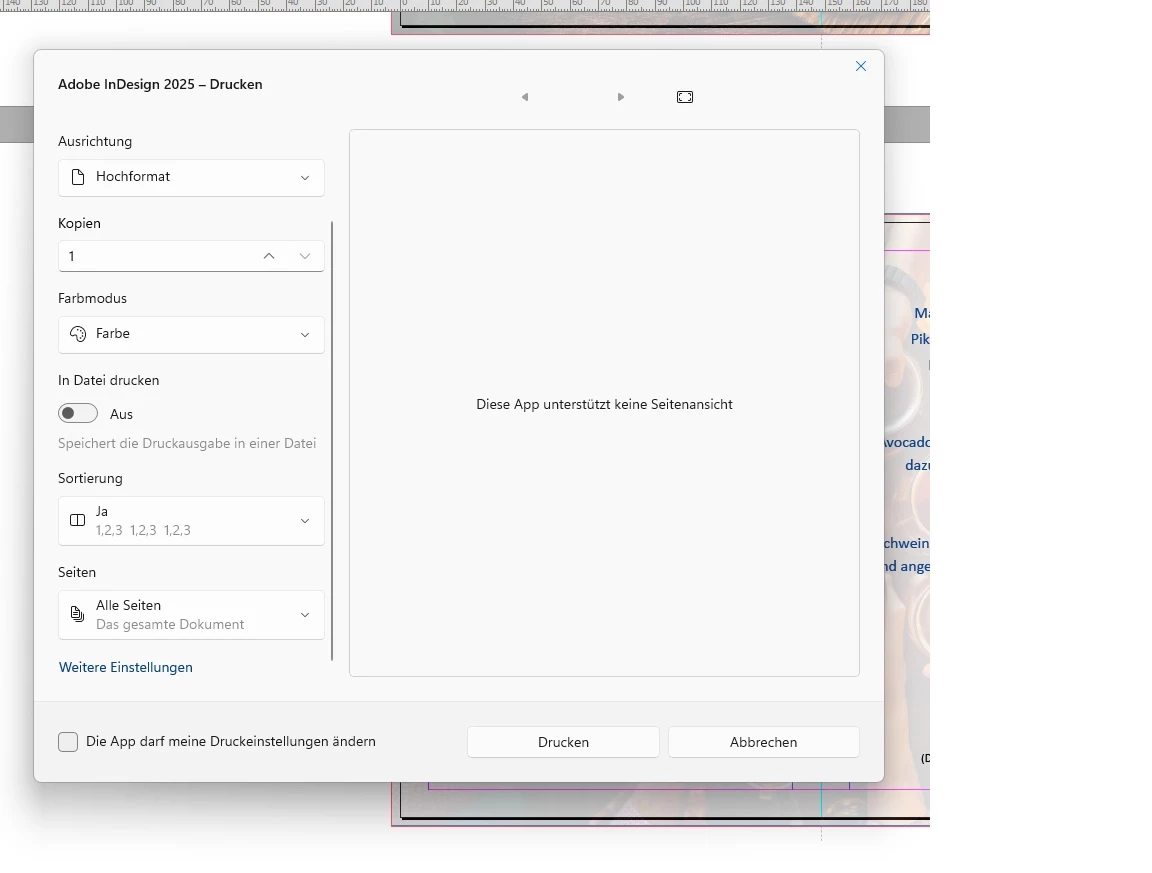Click the collation icon next to Ja

[x=77, y=520]
